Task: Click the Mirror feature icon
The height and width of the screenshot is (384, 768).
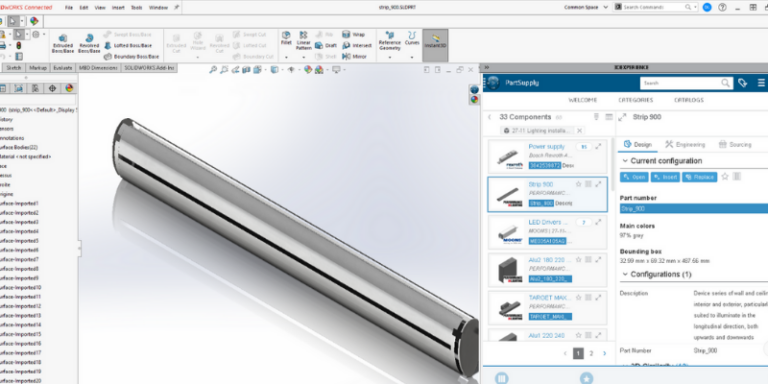Action: [347, 57]
